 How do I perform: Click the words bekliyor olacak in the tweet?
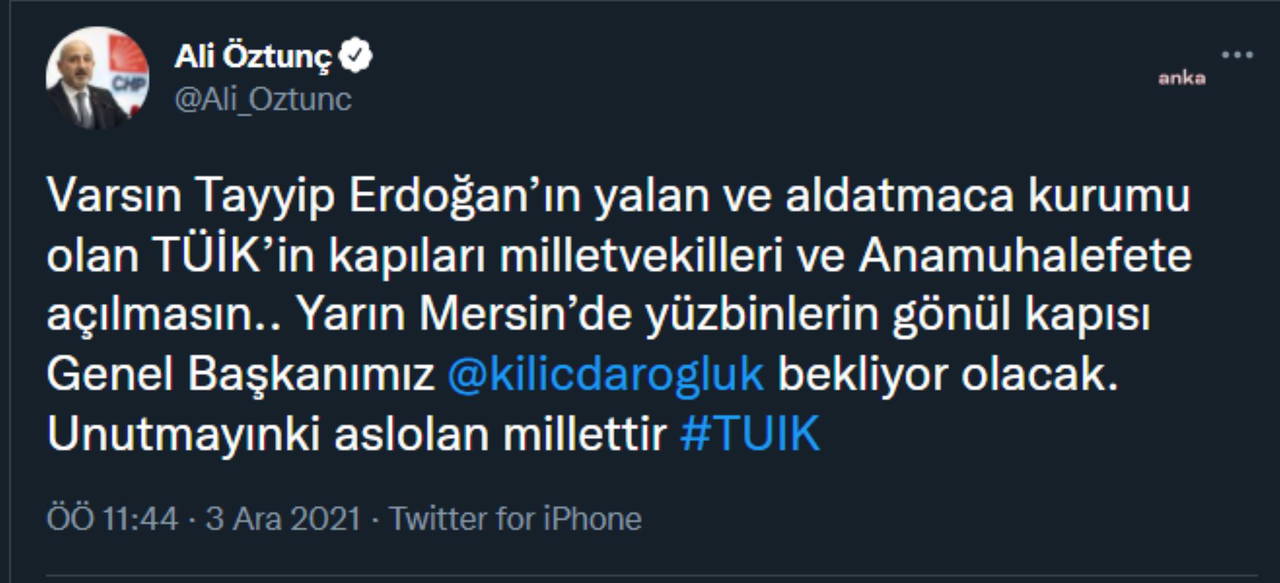(x=946, y=375)
